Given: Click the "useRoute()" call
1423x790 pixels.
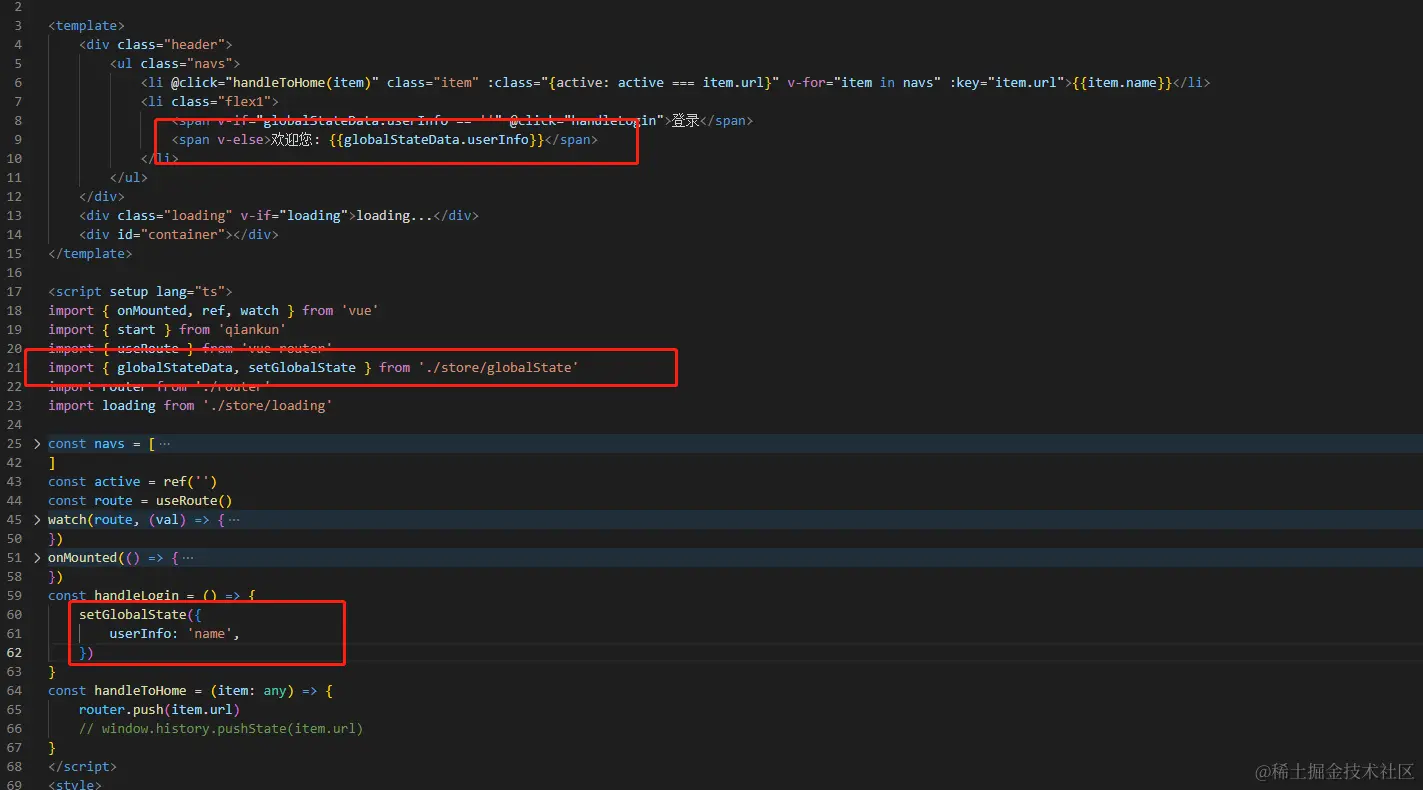Looking at the screenshot, I should click(x=194, y=500).
